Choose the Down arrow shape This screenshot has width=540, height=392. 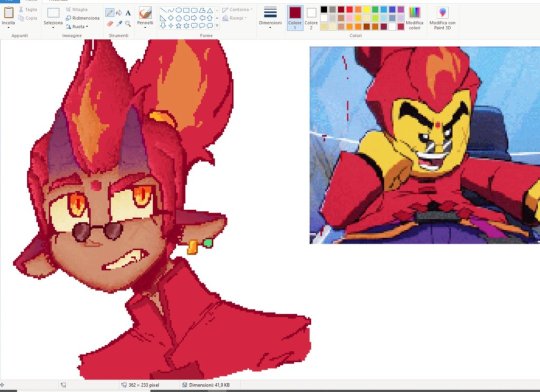[x=163, y=25]
